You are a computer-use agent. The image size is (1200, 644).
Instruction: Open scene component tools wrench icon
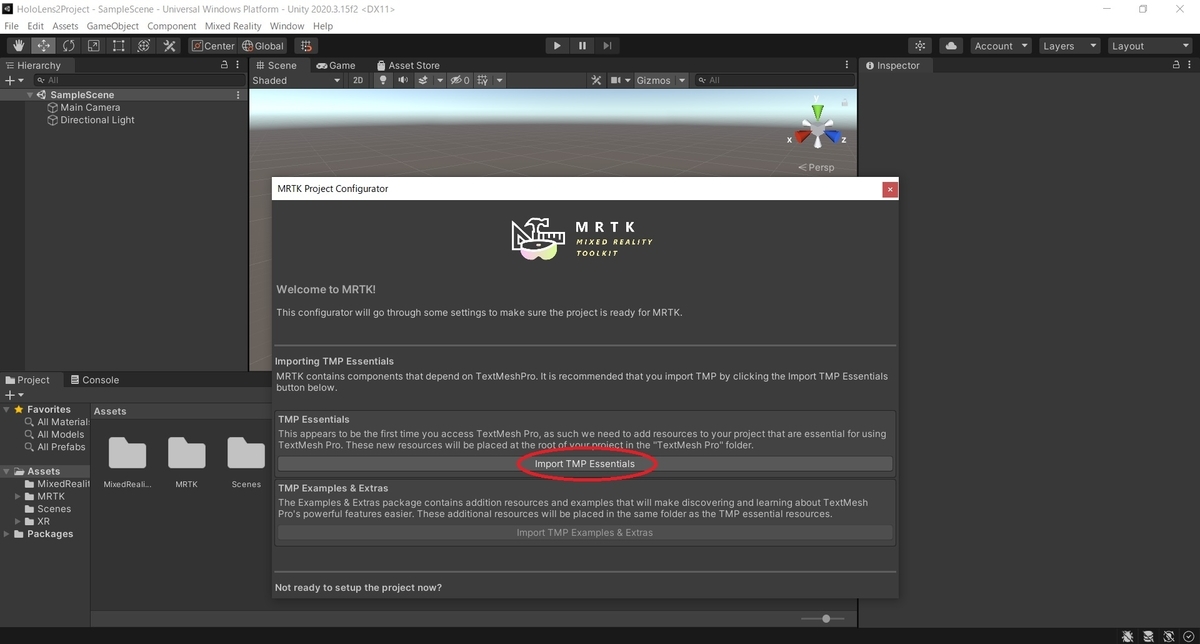coord(596,80)
